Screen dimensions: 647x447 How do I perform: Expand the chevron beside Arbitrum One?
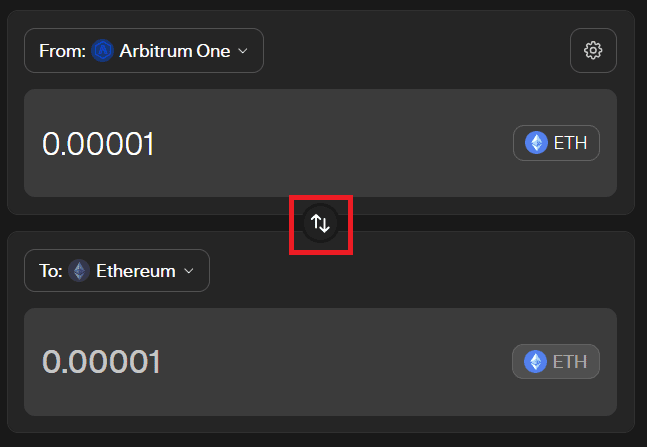(242, 51)
